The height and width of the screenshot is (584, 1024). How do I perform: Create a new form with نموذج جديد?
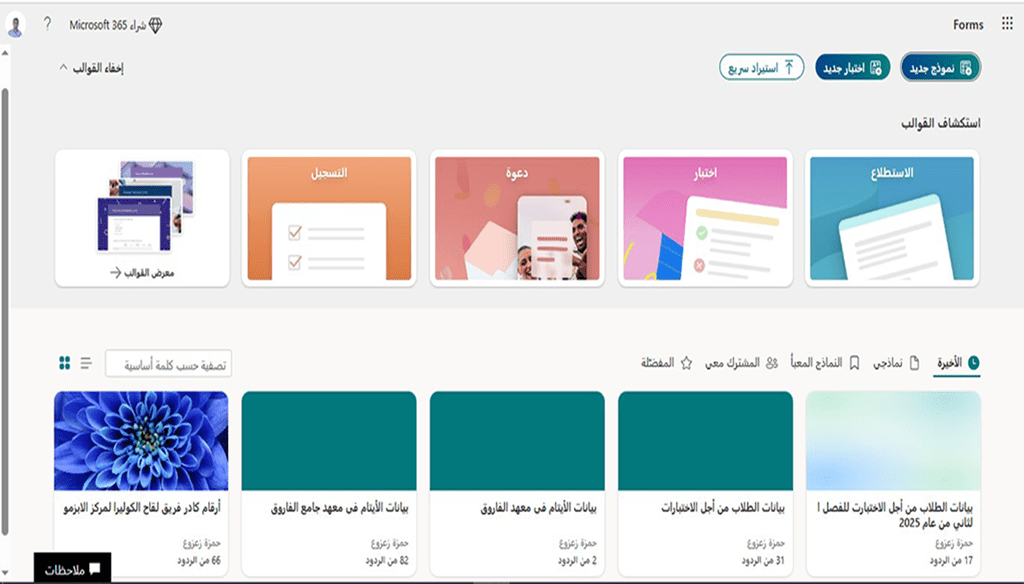point(940,67)
